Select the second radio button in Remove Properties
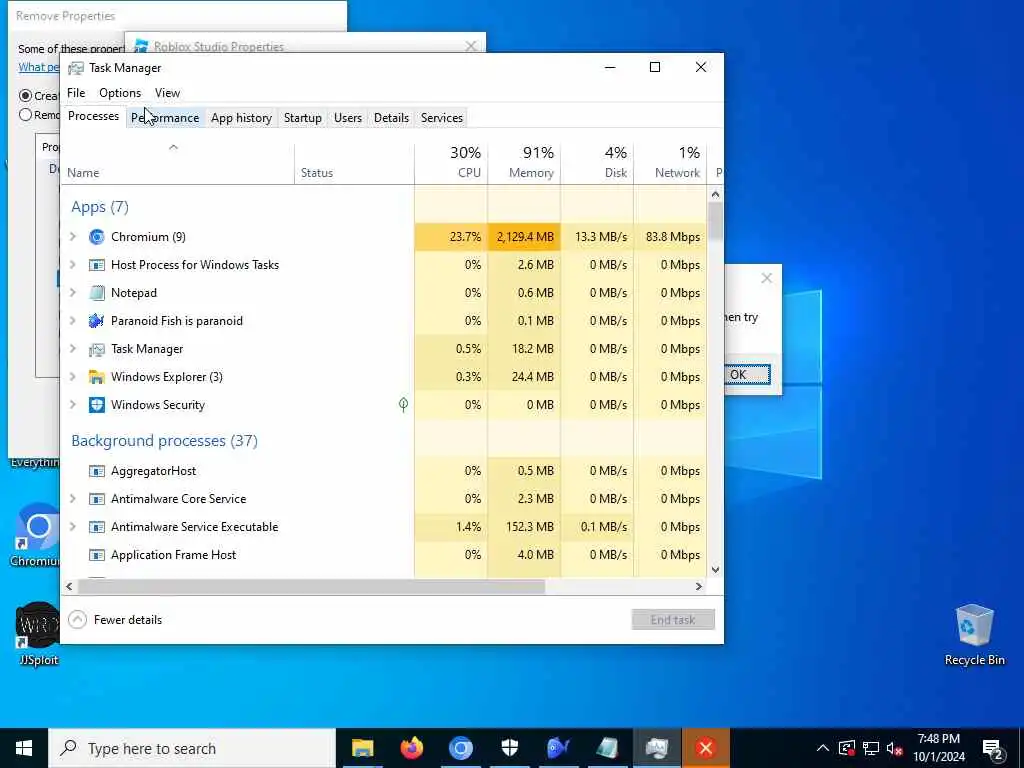Image resolution: width=1024 pixels, height=768 pixels. [x=25, y=115]
